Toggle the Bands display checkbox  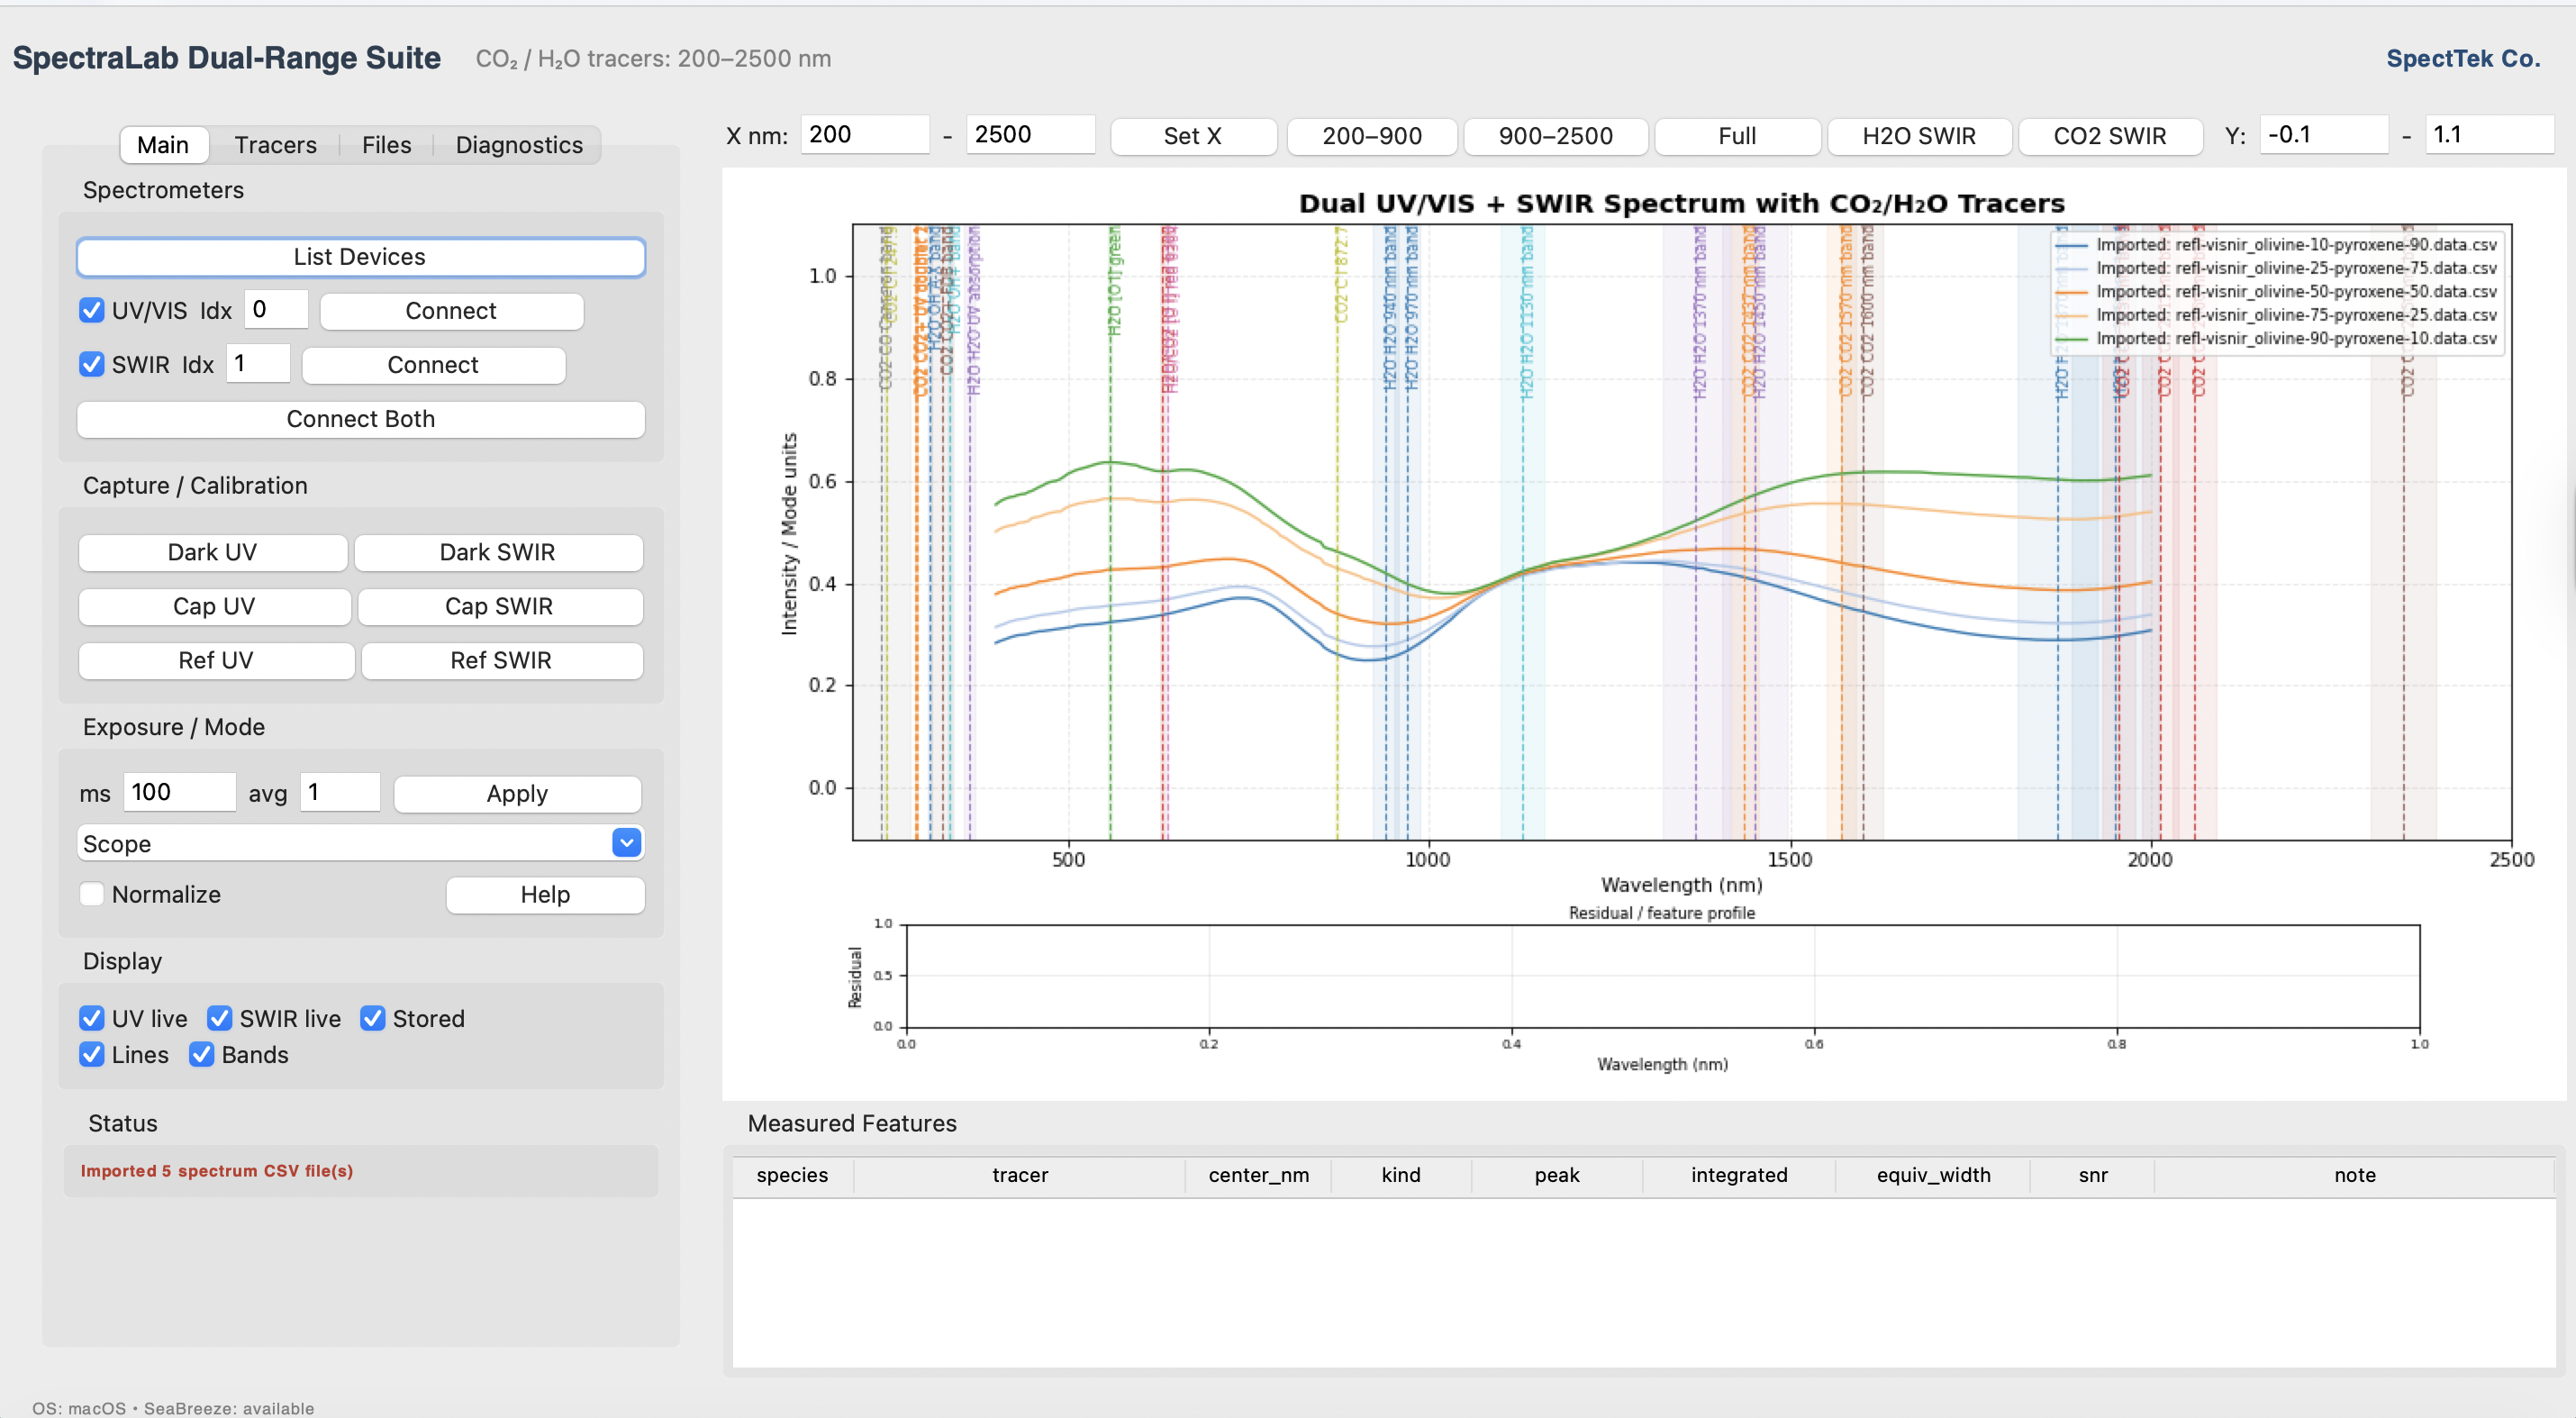click(x=202, y=1055)
